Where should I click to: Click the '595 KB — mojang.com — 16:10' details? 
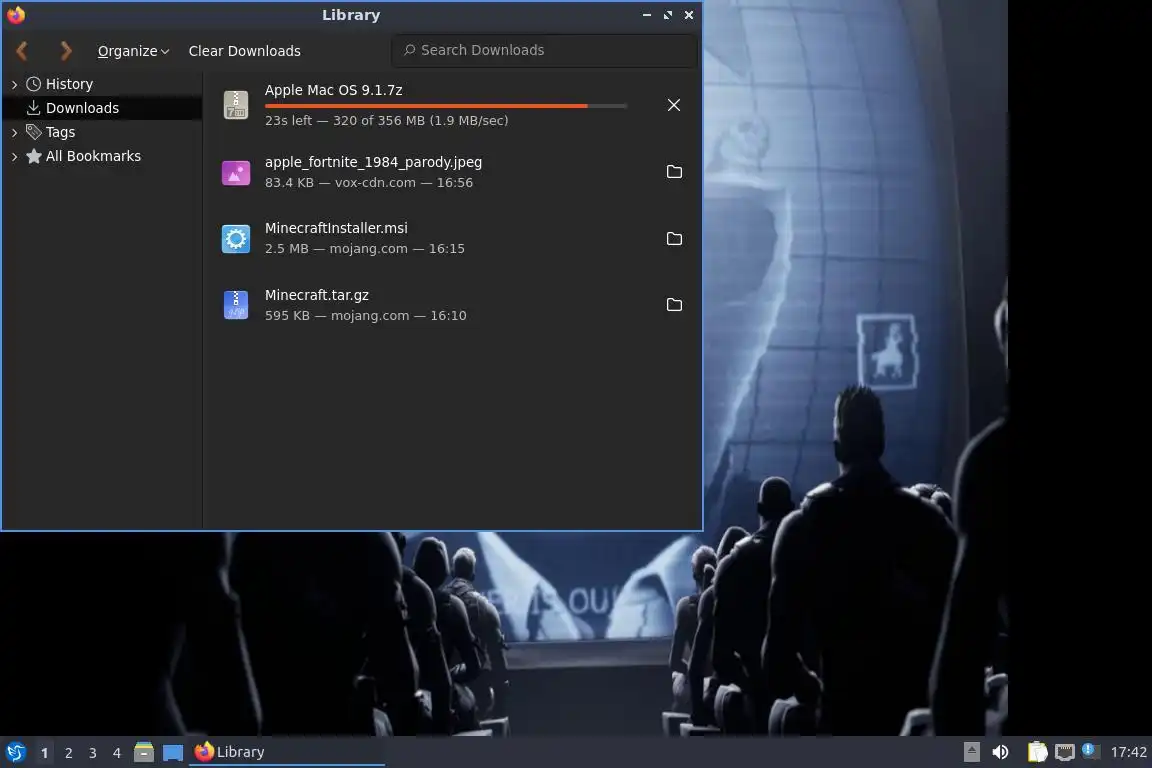click(x=365, y=315)
